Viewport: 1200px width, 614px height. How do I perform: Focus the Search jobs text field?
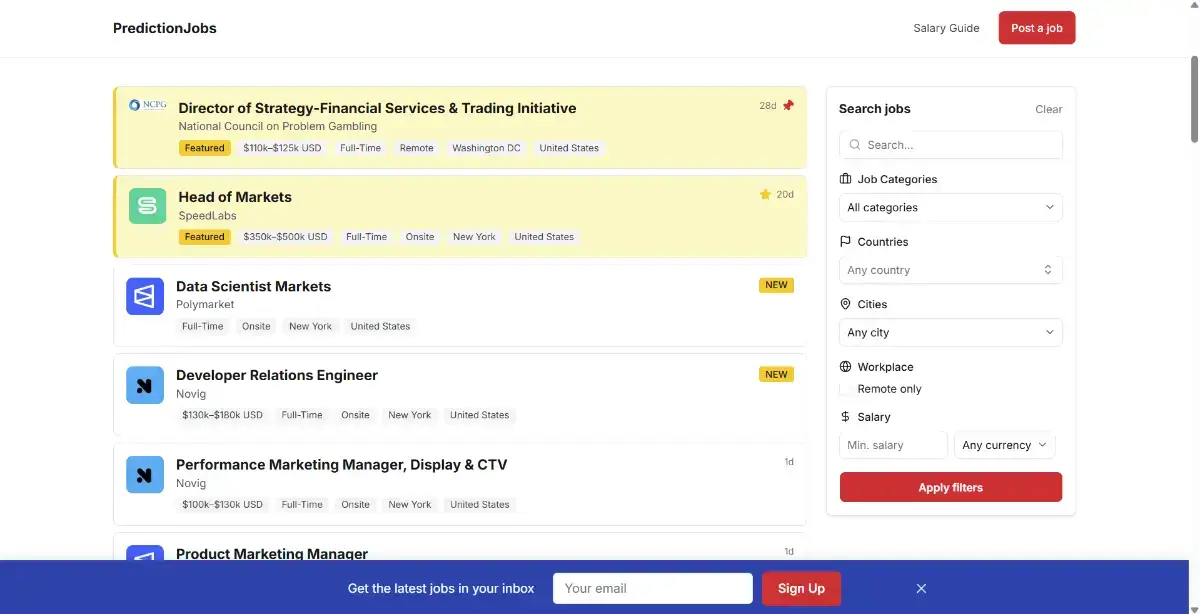point(951,145)
